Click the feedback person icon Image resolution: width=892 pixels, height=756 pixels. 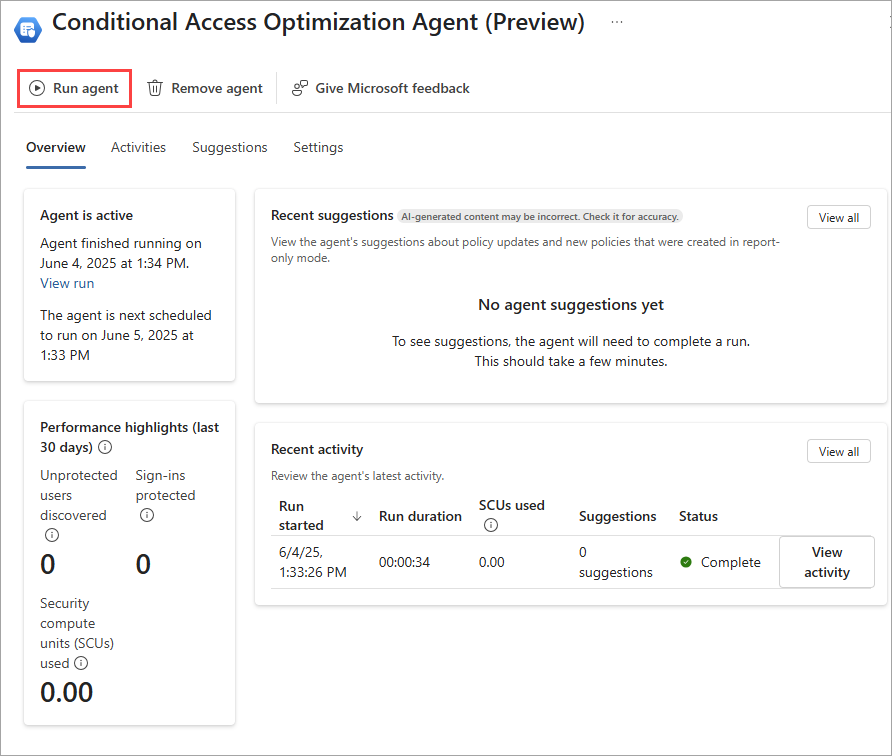pyautogui.click(x=300, y=88)
